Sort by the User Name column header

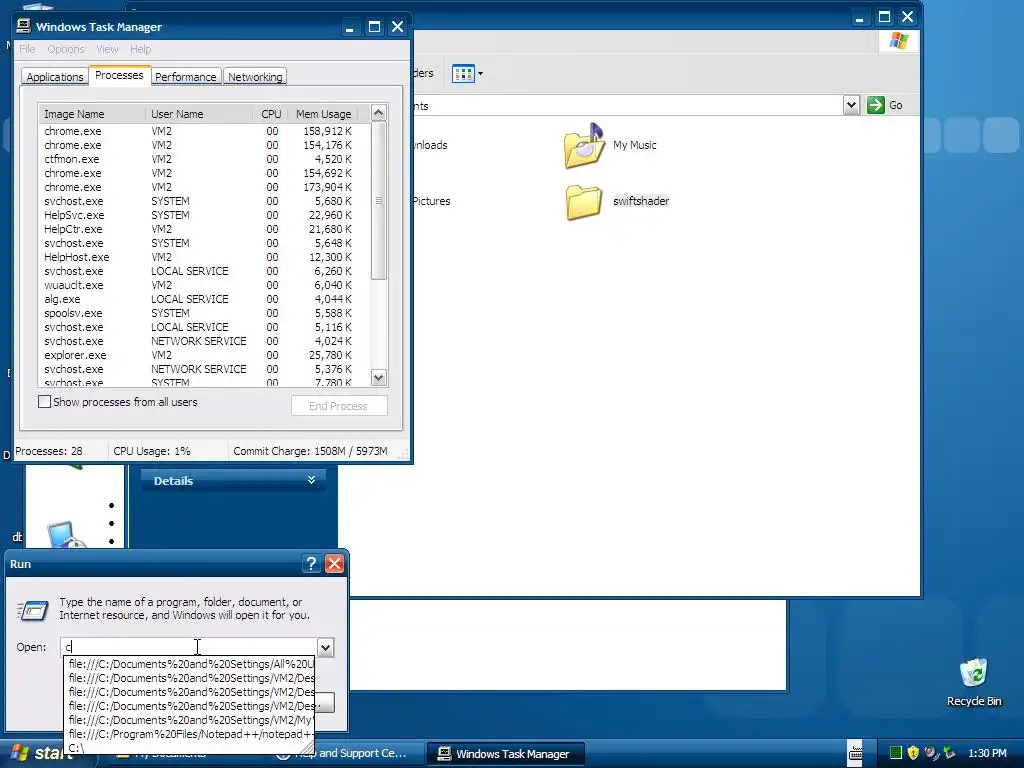click(199, 114)
